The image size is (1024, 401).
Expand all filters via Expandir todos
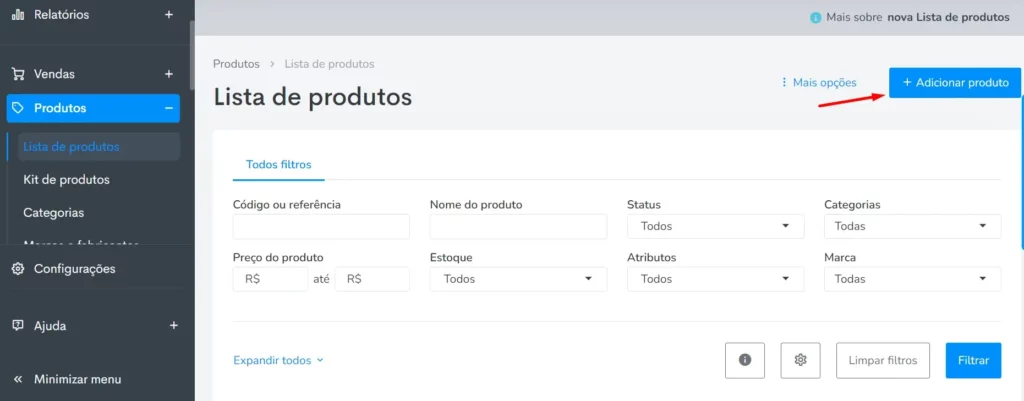point(278,360)
